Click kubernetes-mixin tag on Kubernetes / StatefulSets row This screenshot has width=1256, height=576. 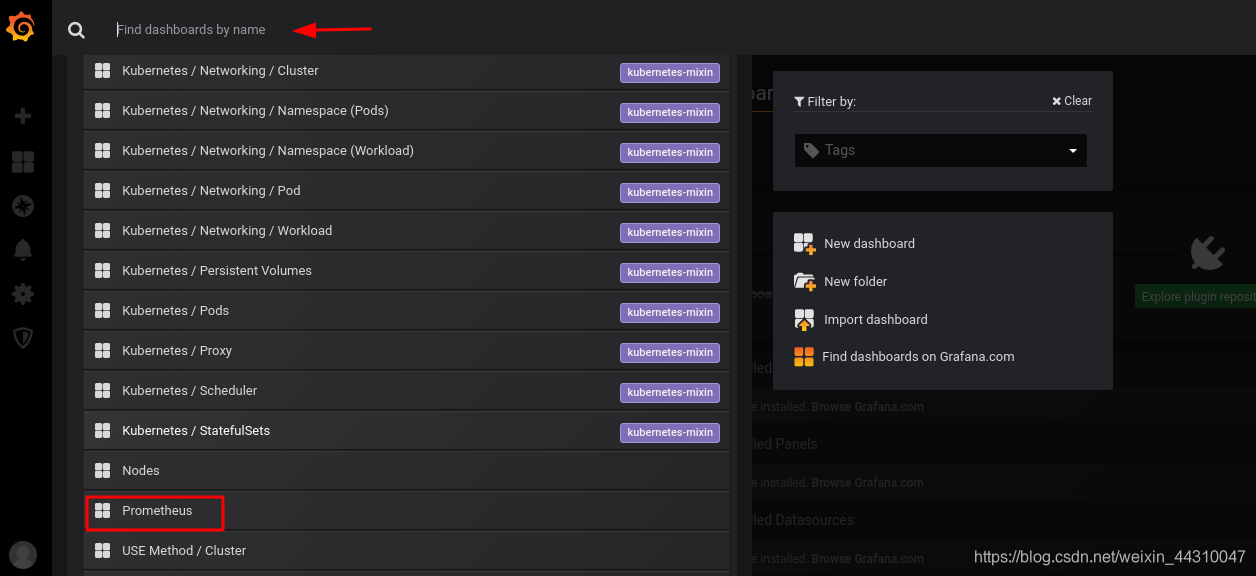[x=670, y=432]
